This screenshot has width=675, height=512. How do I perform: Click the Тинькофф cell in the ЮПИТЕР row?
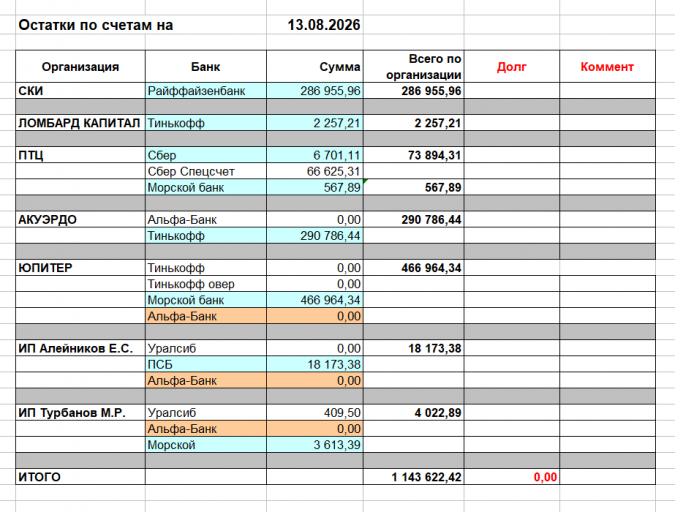(x=206, y=268)
